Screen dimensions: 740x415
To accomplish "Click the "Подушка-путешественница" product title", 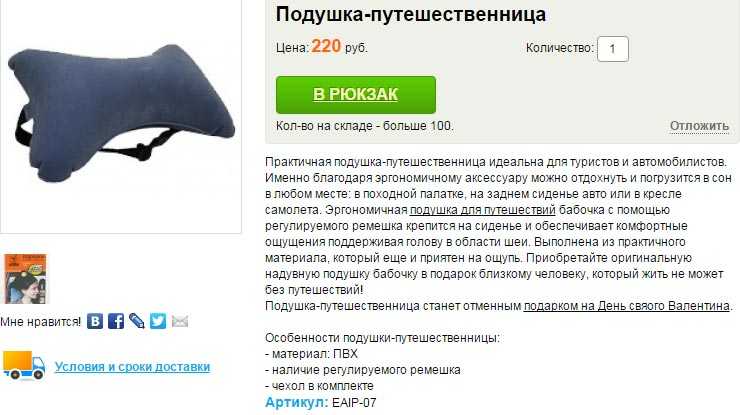I will pyautogui.click(x=411, y=14).
